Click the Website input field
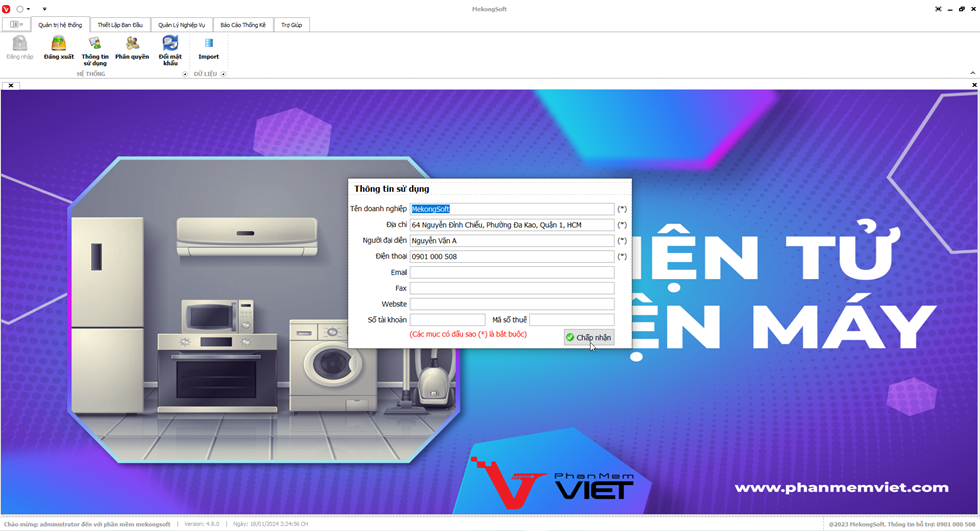Image resolution: width=980 pixels, height=531 pixels. click(x=512, y=304)
